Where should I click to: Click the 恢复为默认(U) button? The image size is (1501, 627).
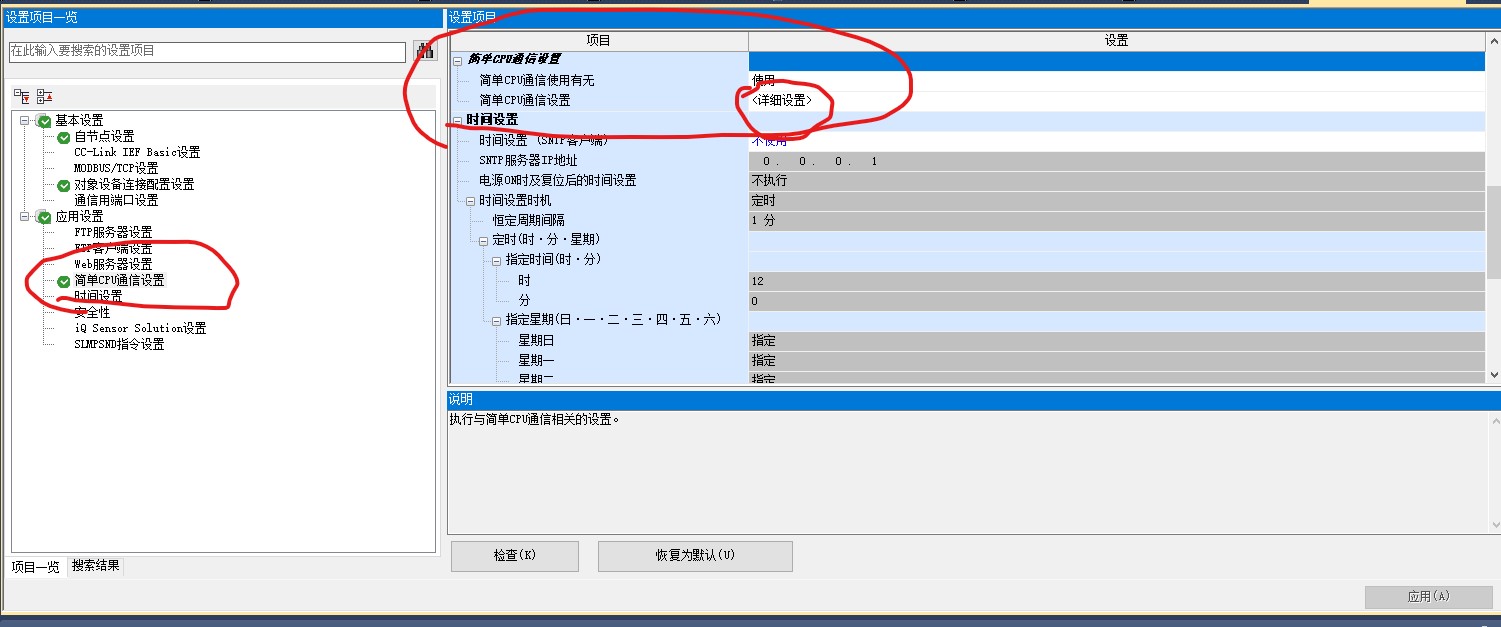[x=694, y=555]
